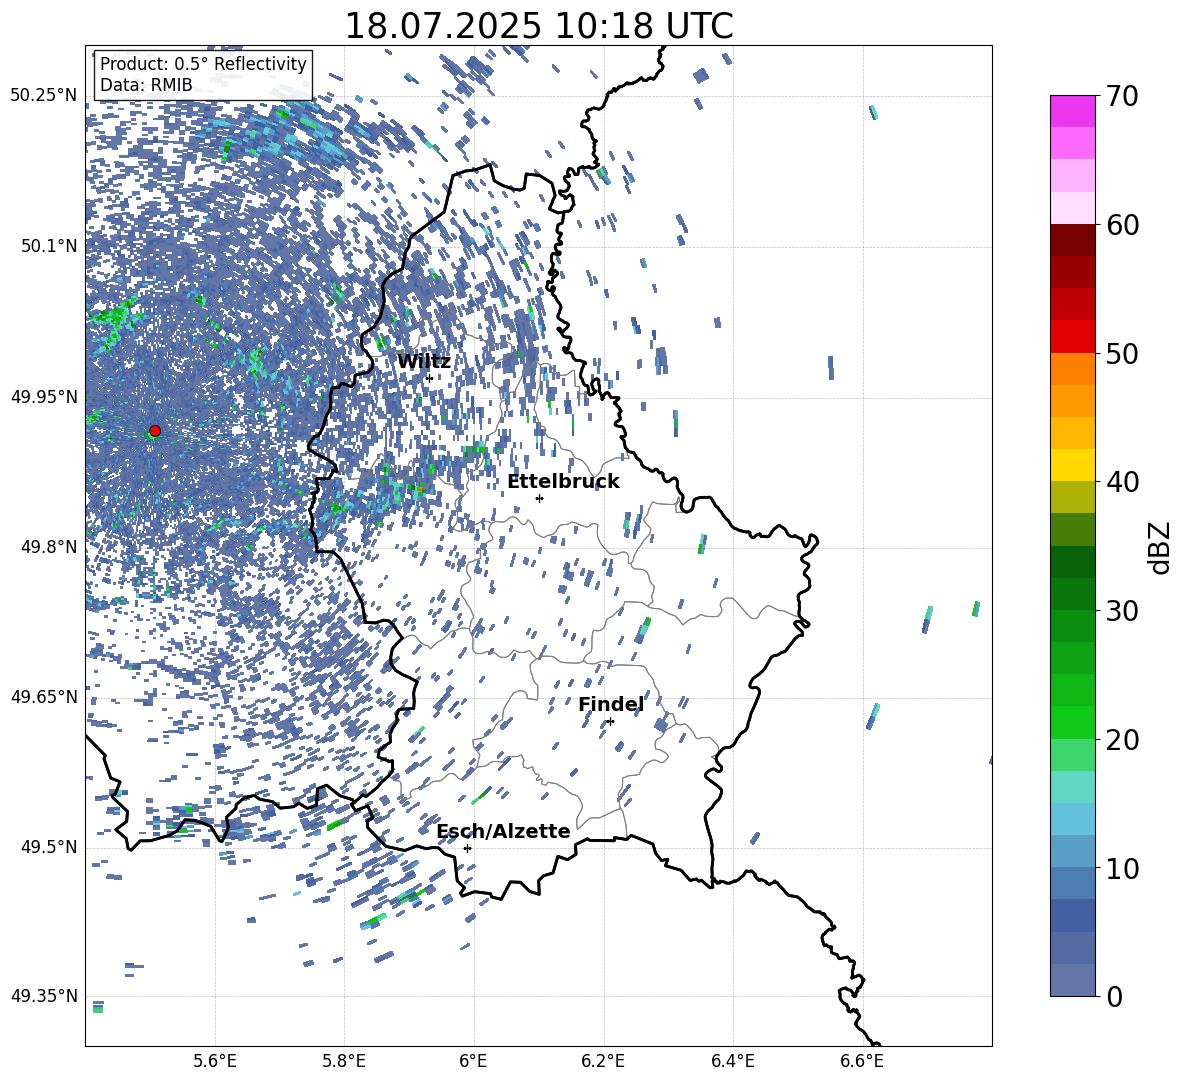The image size is (1184, 1081).
Task: Click the cross marker below Ettelbruck
Action: (x=539, y=498)
